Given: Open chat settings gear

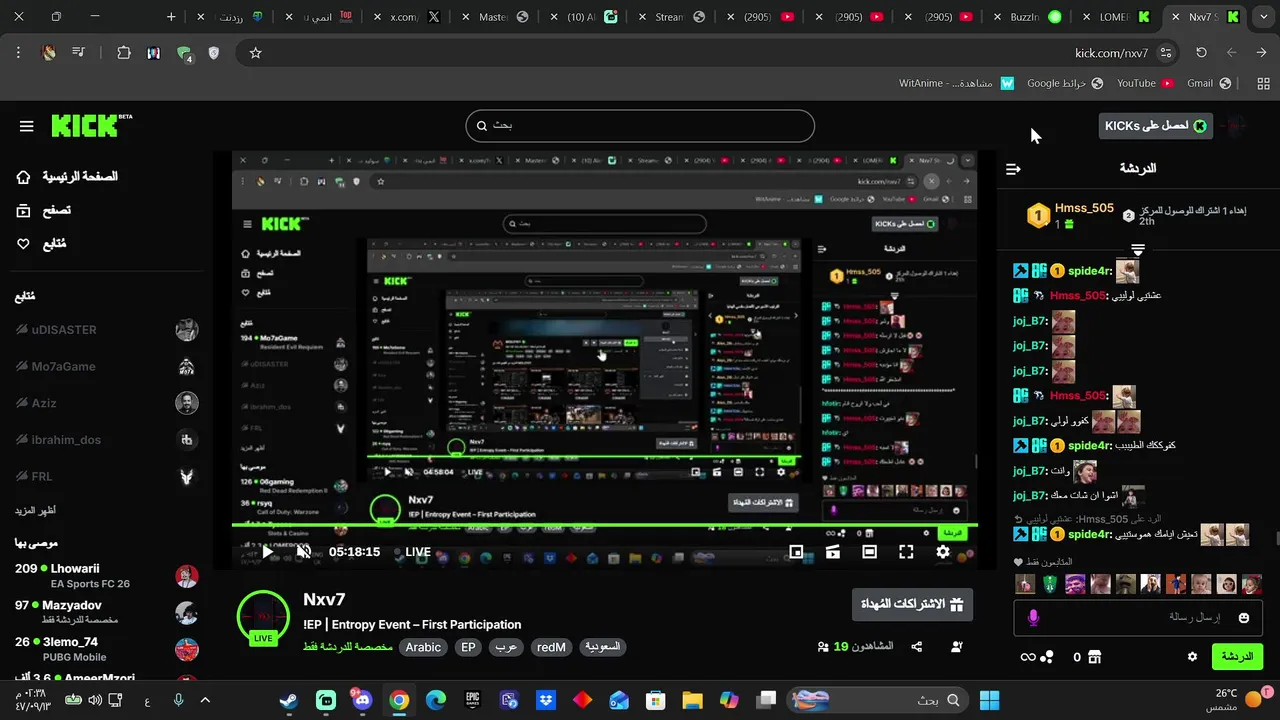Looking at the screenshot, I should pyautogui.click(x=1192, y=657).
